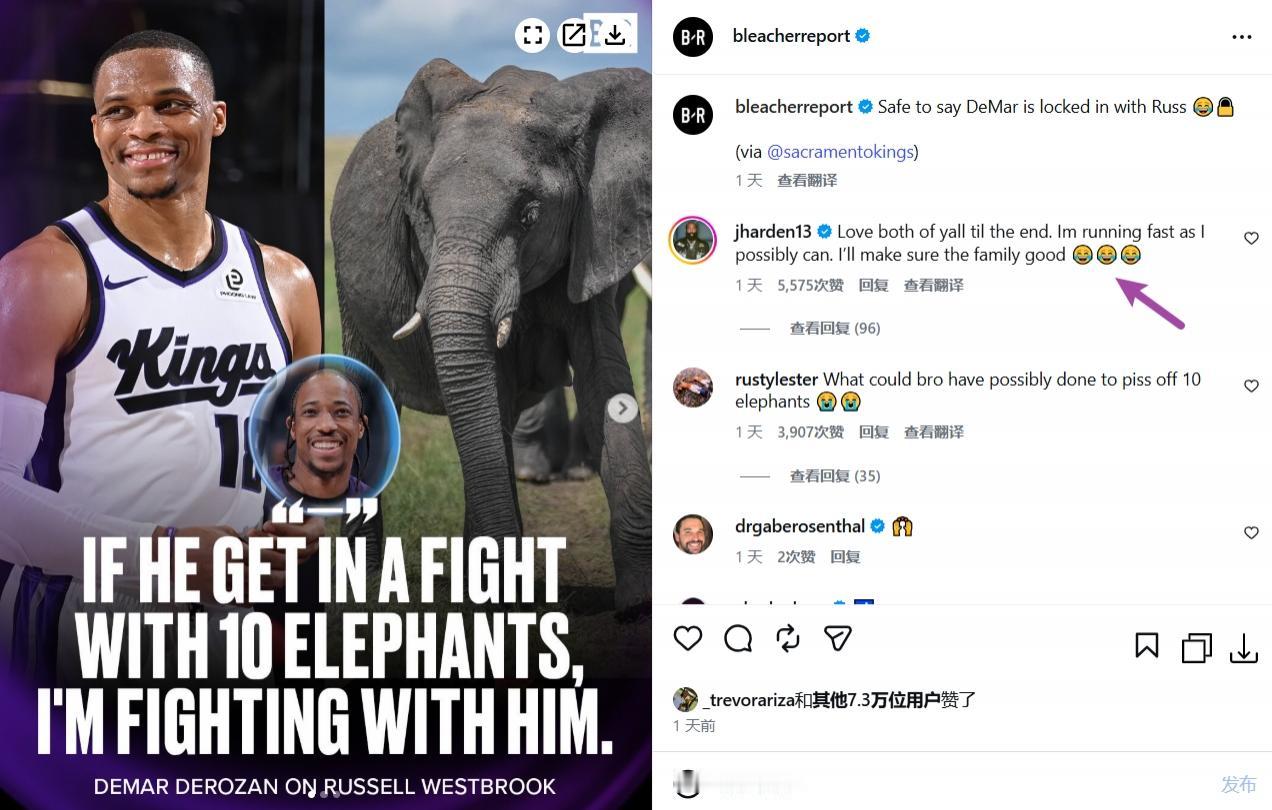1272x810 pixels.
Task: Reply to drgaberosenthal's comment
Action: tap(845, 557)
